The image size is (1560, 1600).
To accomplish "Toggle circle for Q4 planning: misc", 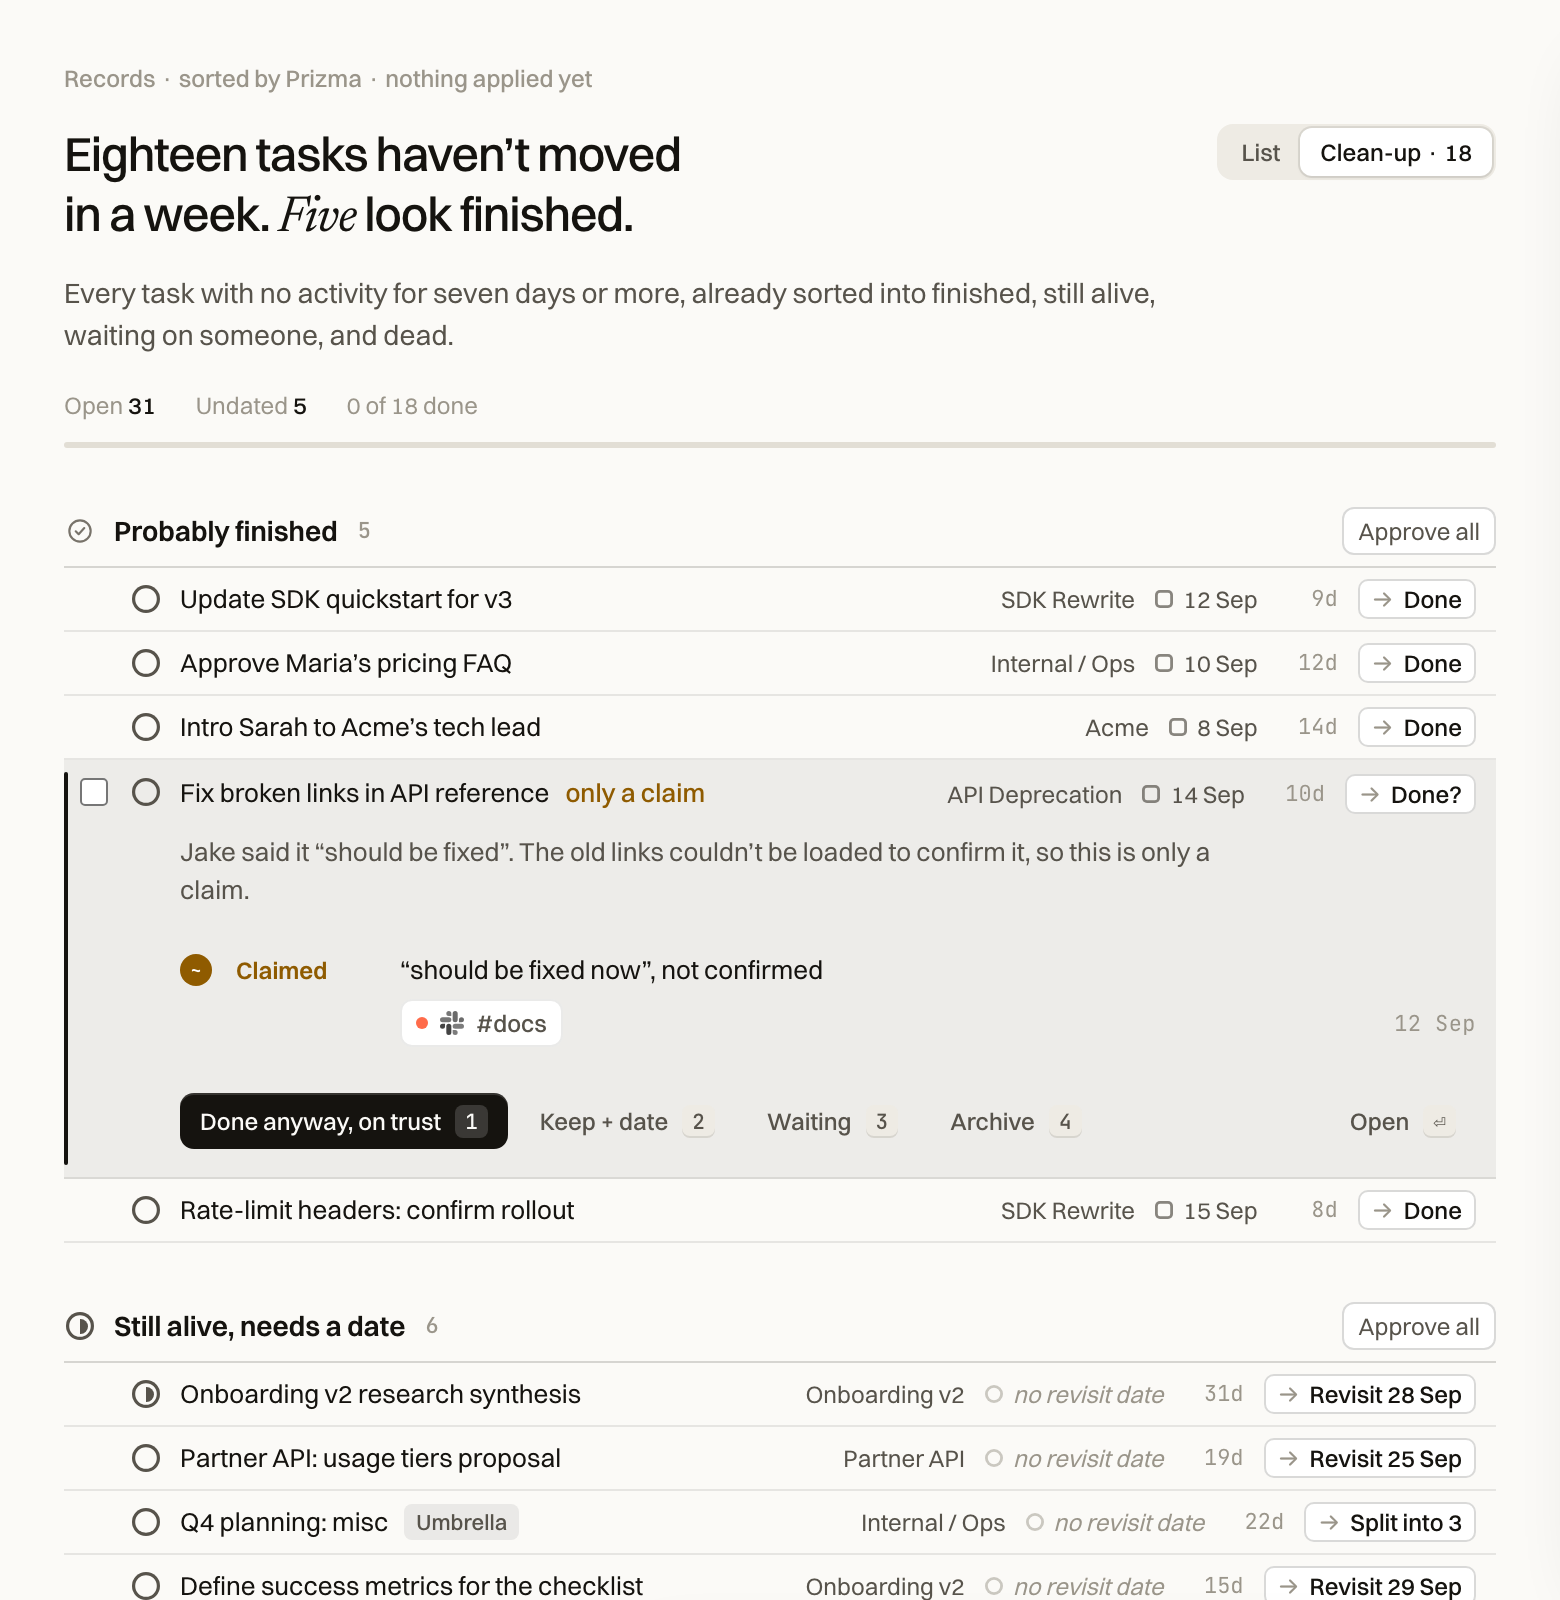I will 146,1522.
